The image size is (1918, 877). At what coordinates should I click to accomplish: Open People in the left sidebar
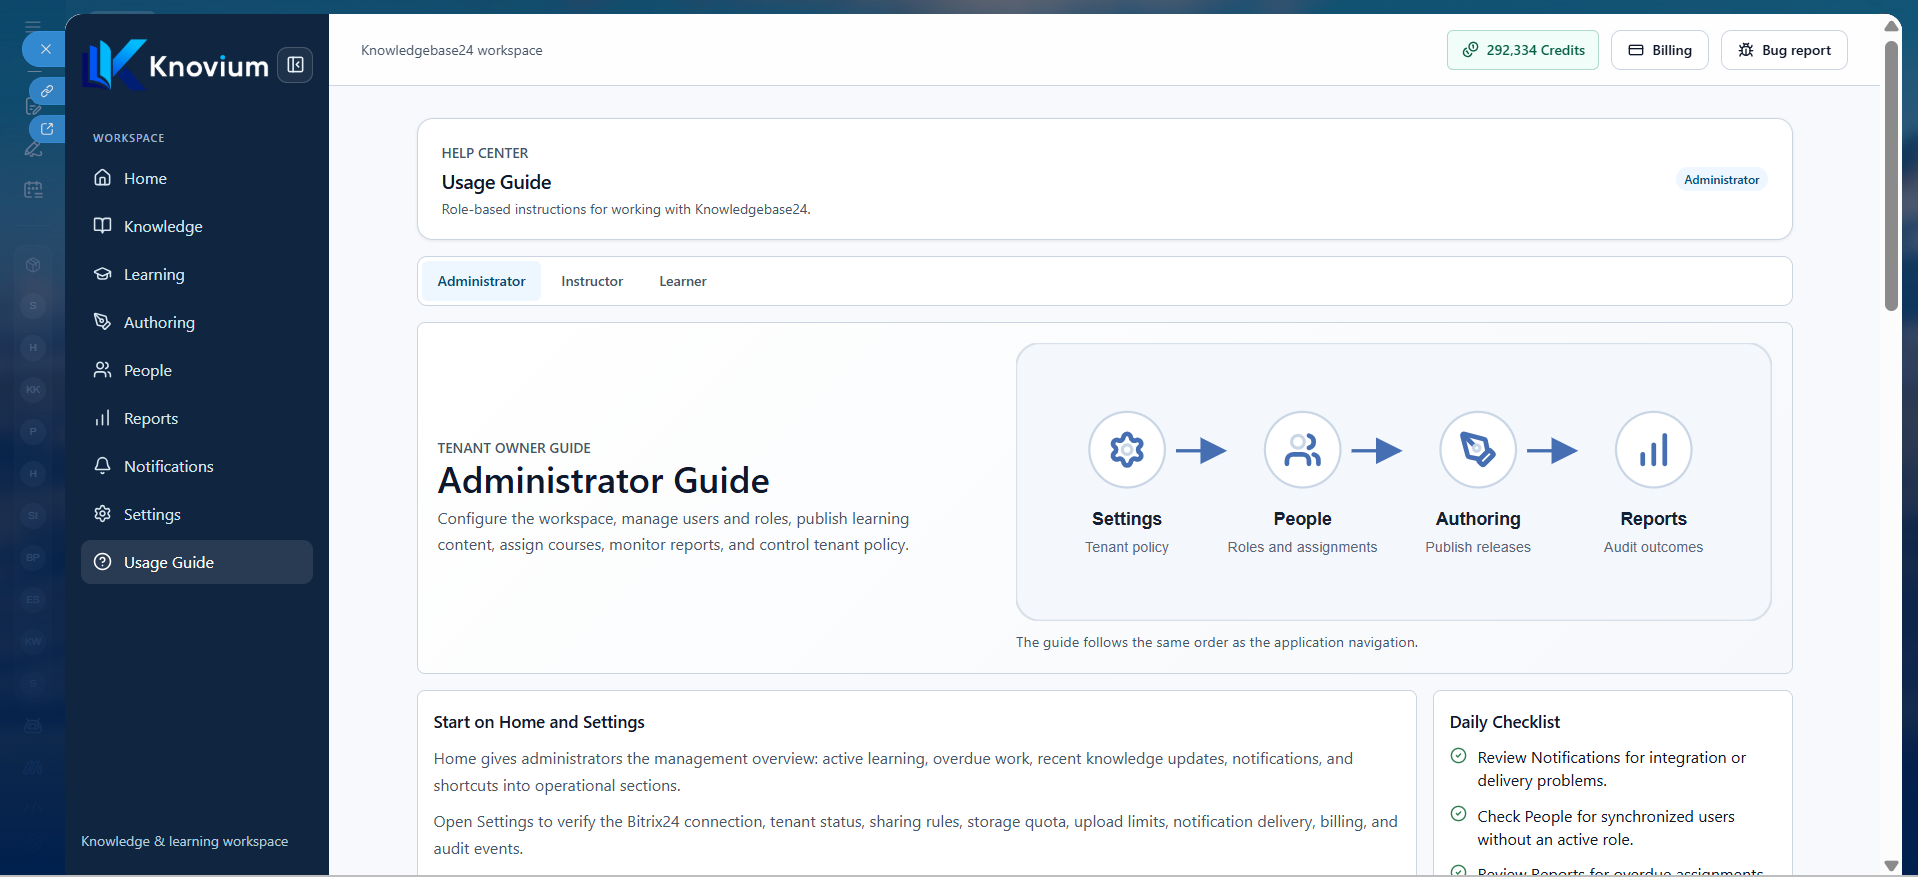[197, 370]
